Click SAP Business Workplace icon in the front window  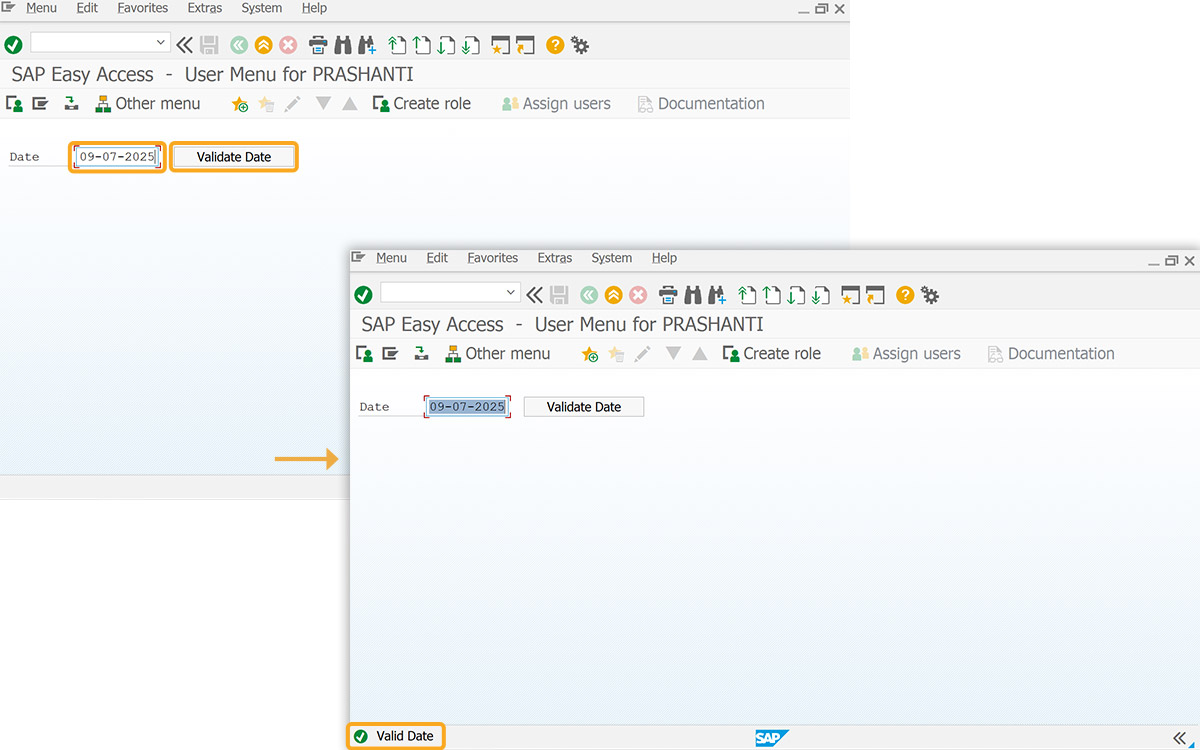(421, 354)
